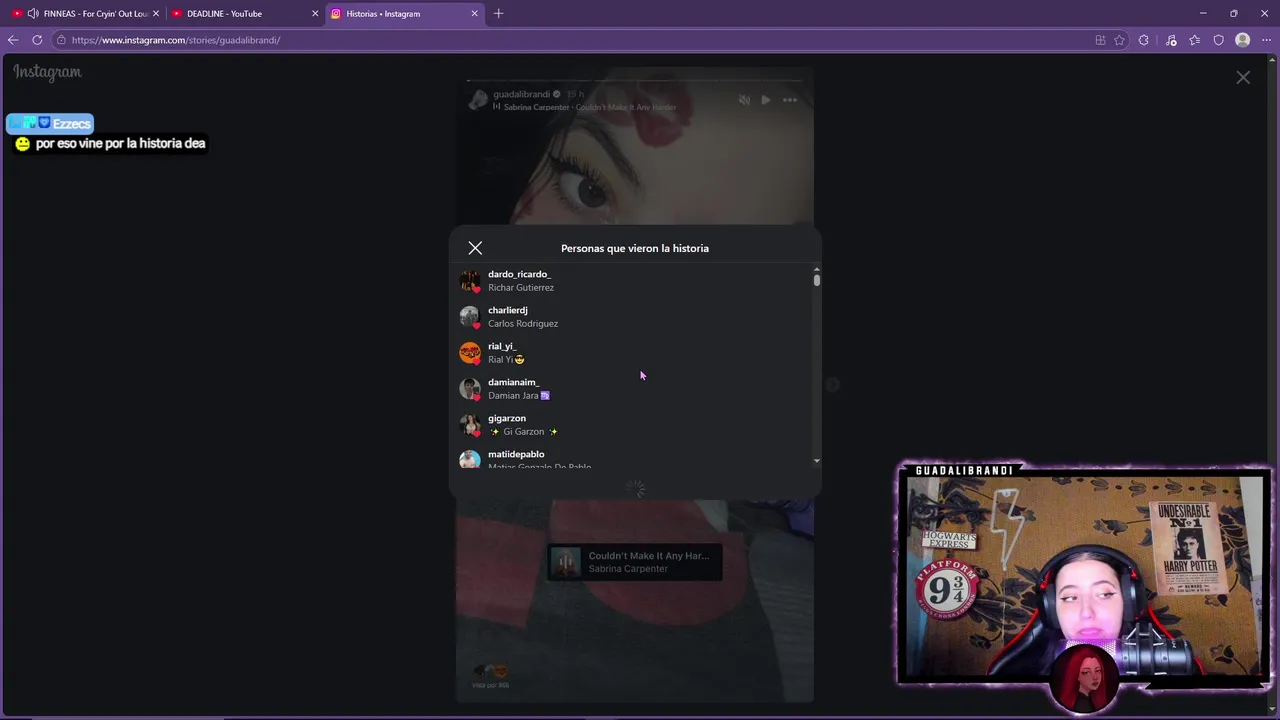Open favorites list icon

pyautogui.click(x=1194, y=40)
